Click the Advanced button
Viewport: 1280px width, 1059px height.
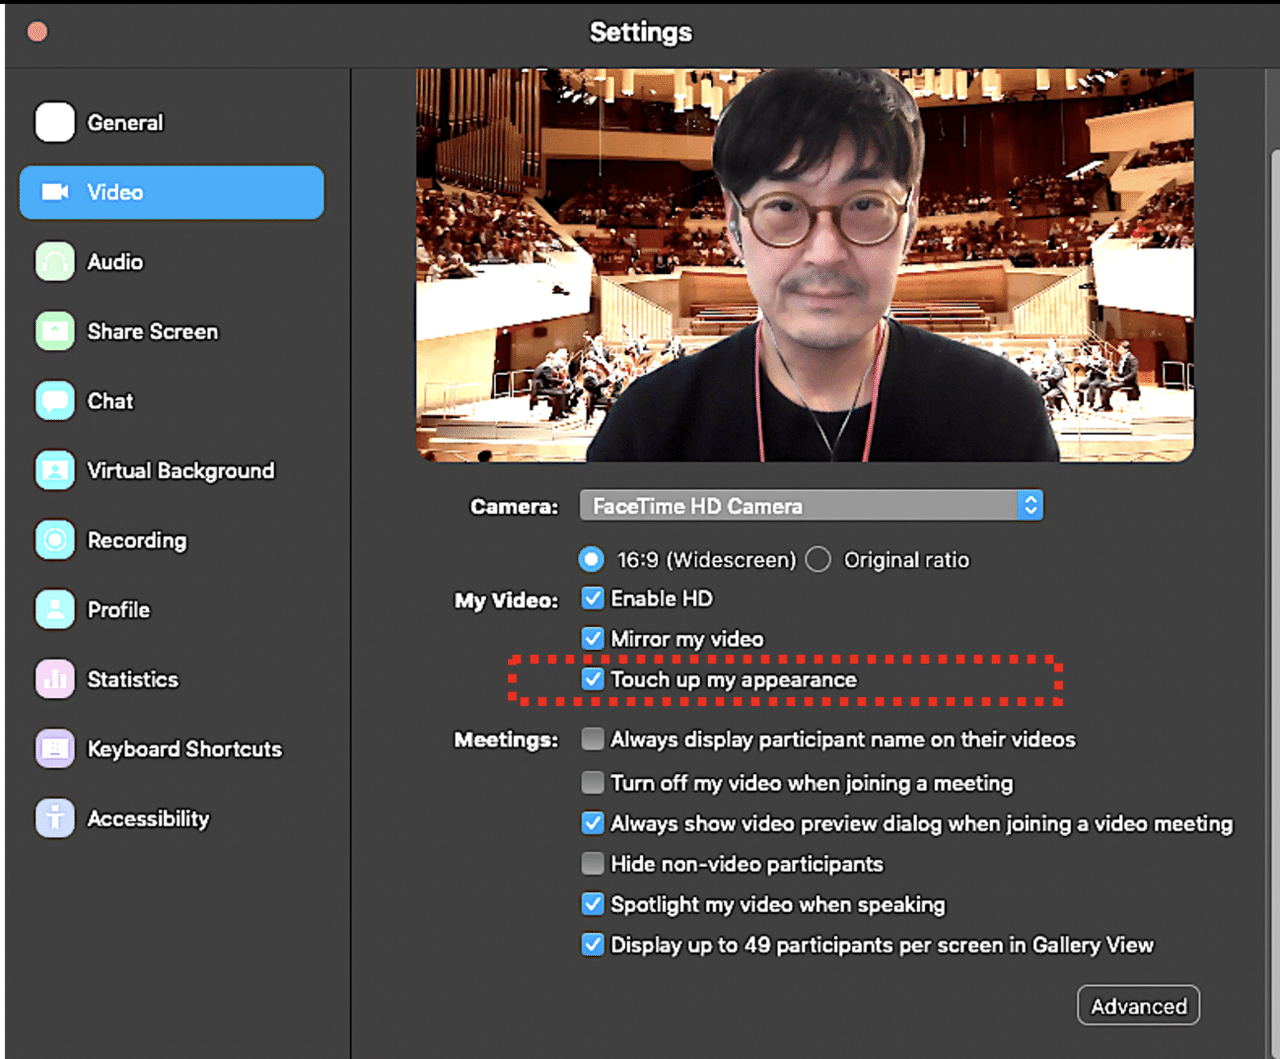tap(1138, 1005)
